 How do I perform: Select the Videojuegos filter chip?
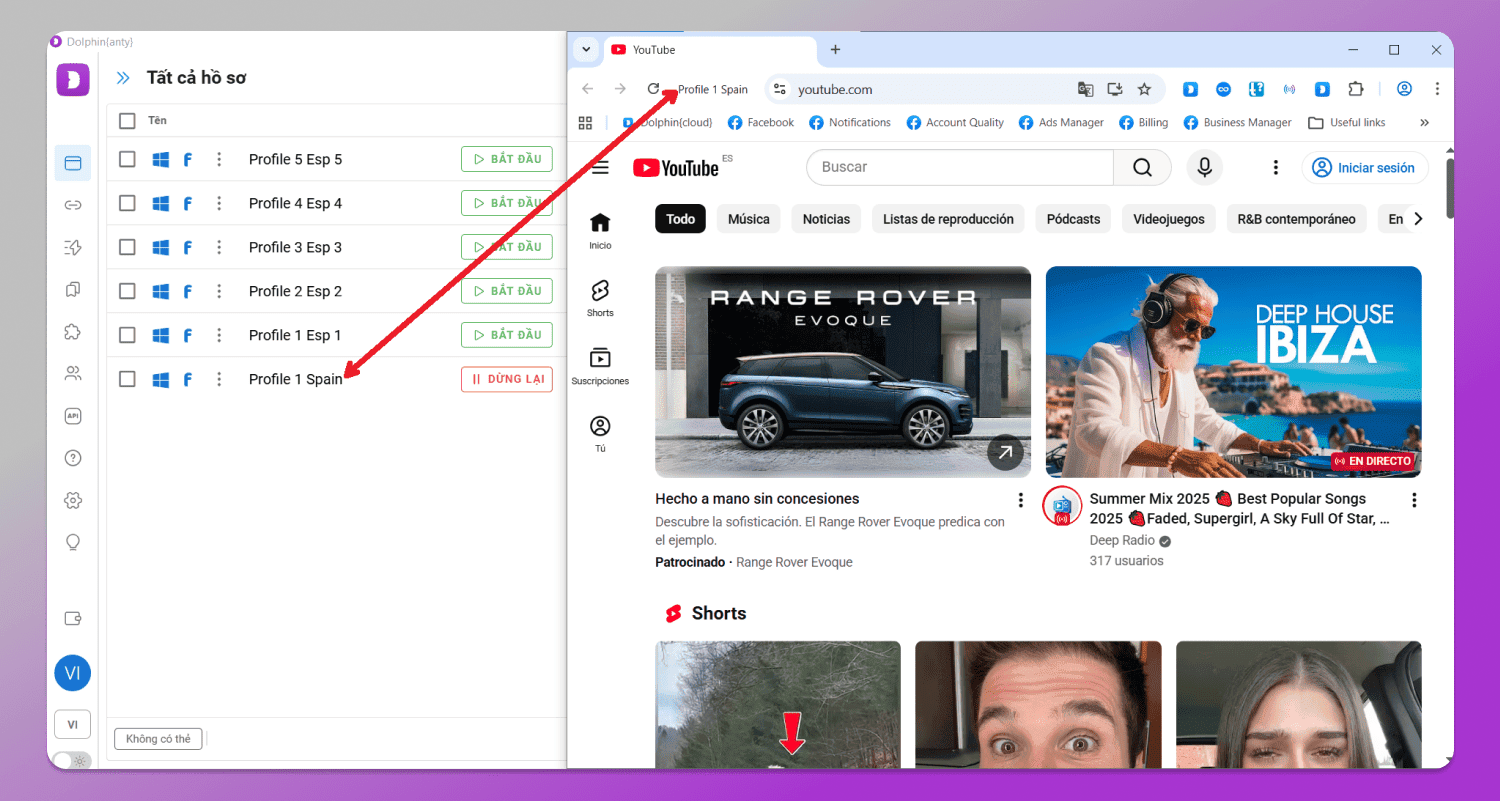coord(1169,219)
